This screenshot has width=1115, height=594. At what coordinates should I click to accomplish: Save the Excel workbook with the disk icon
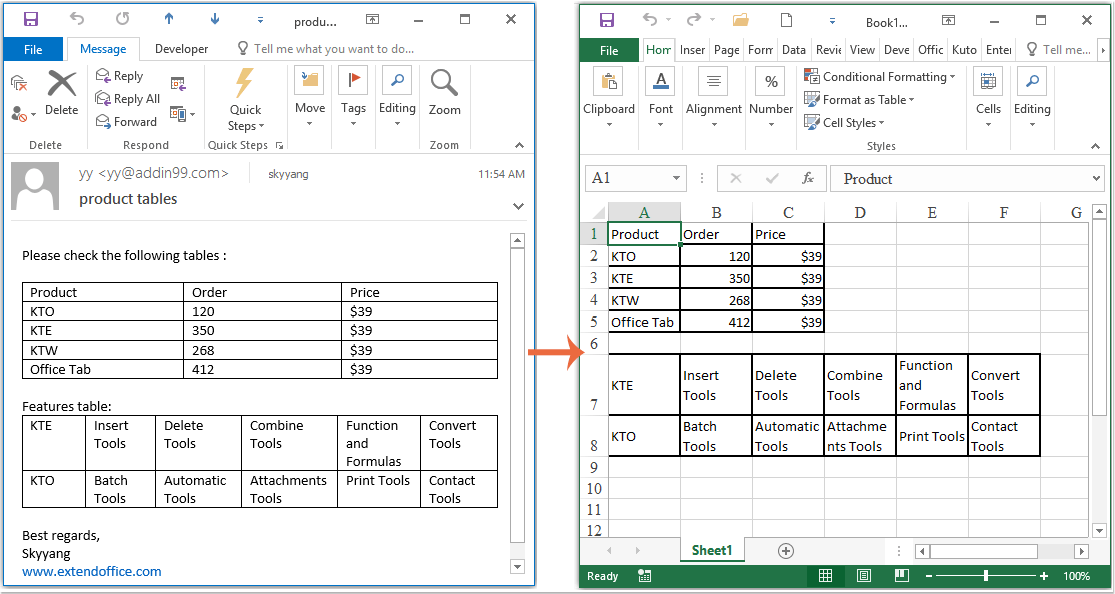pyautogui.click(x=607, y=20)
